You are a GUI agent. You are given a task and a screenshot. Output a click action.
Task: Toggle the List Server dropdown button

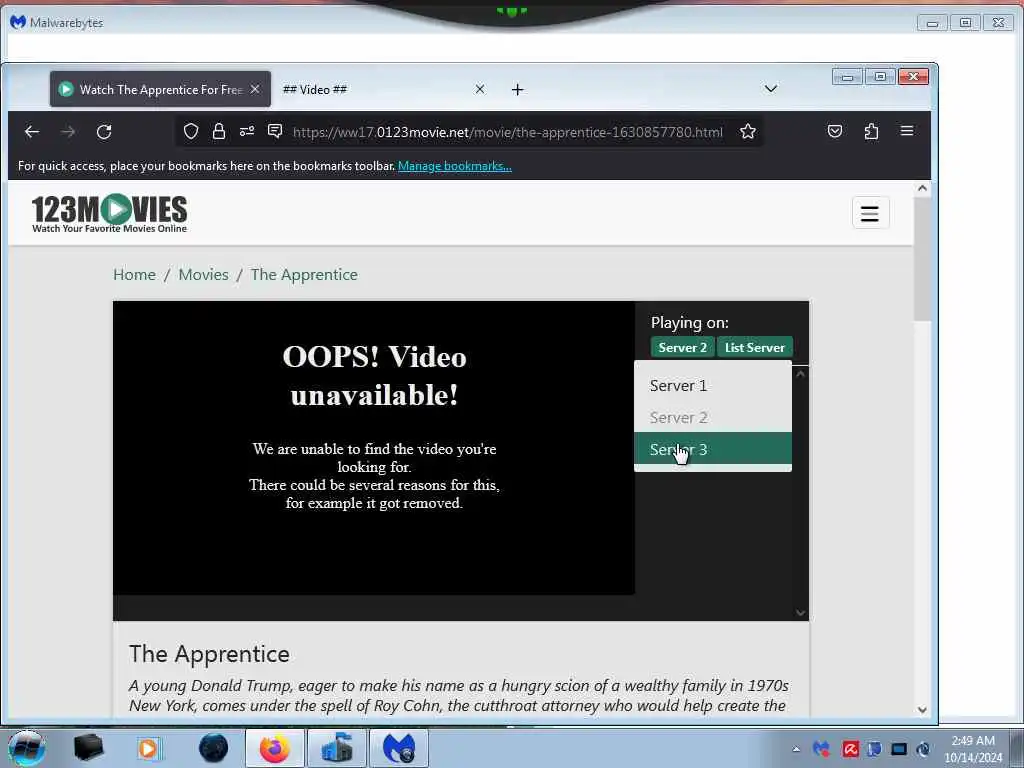click(755, 347)
